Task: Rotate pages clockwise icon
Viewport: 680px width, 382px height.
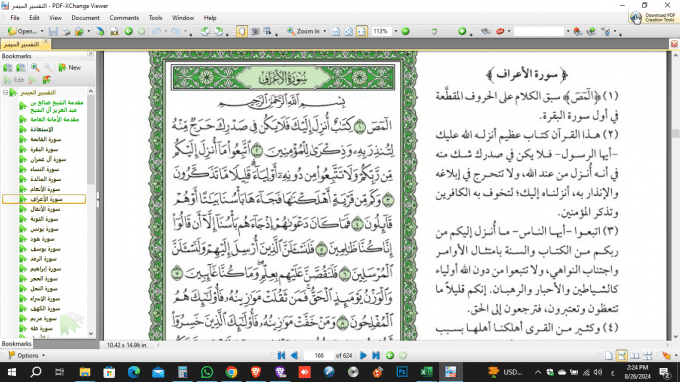Action: coord(218,31)
